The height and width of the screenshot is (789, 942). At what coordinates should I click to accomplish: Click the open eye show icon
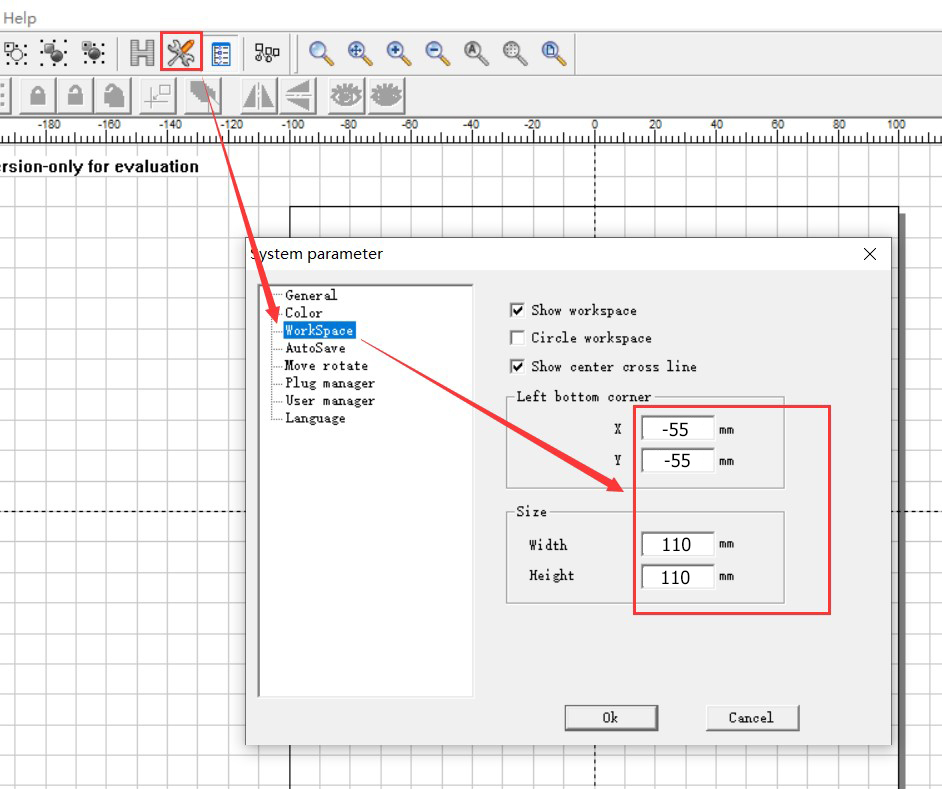[x=346, y=96]
